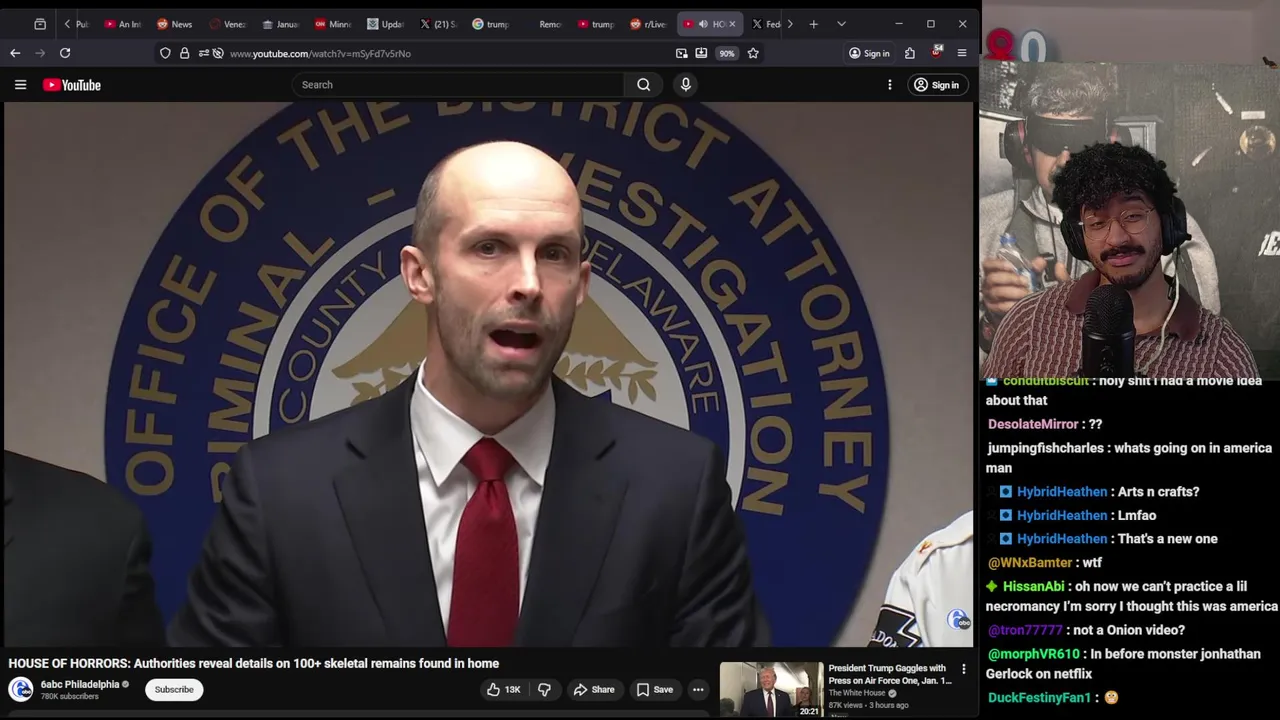Click the install/download icon in address bar

pyautogui.click(x=701, y=53)
